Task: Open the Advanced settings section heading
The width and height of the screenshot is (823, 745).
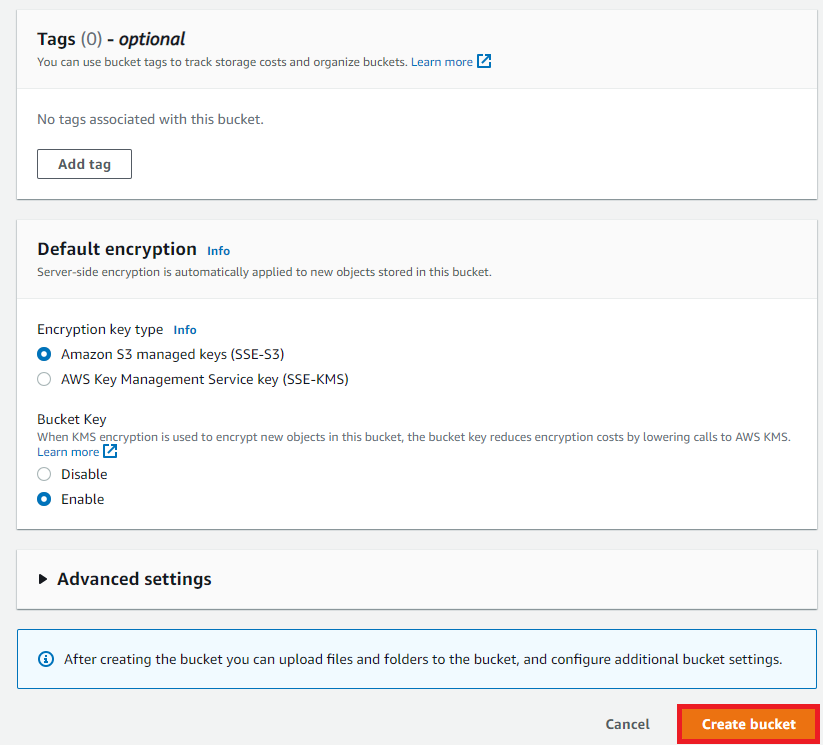Action: click(134, 579)
